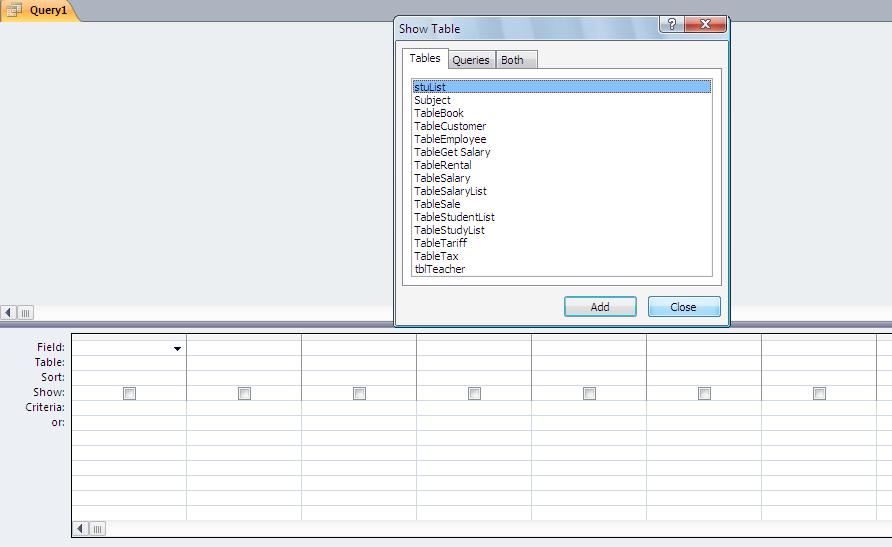This screenshot has height=547, width=892.
Task: Select TableTariff in the list
Action: [561, 243]
